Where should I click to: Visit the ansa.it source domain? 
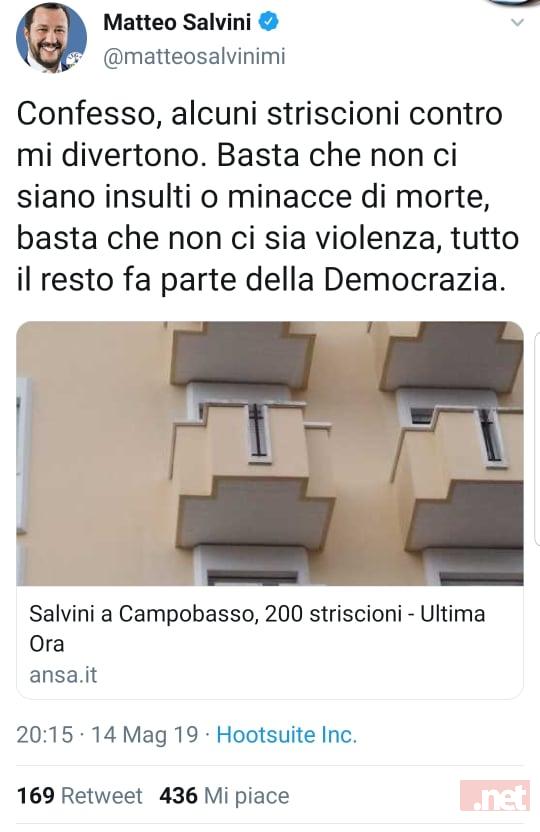pyautogui.click(x=63, y=675)
